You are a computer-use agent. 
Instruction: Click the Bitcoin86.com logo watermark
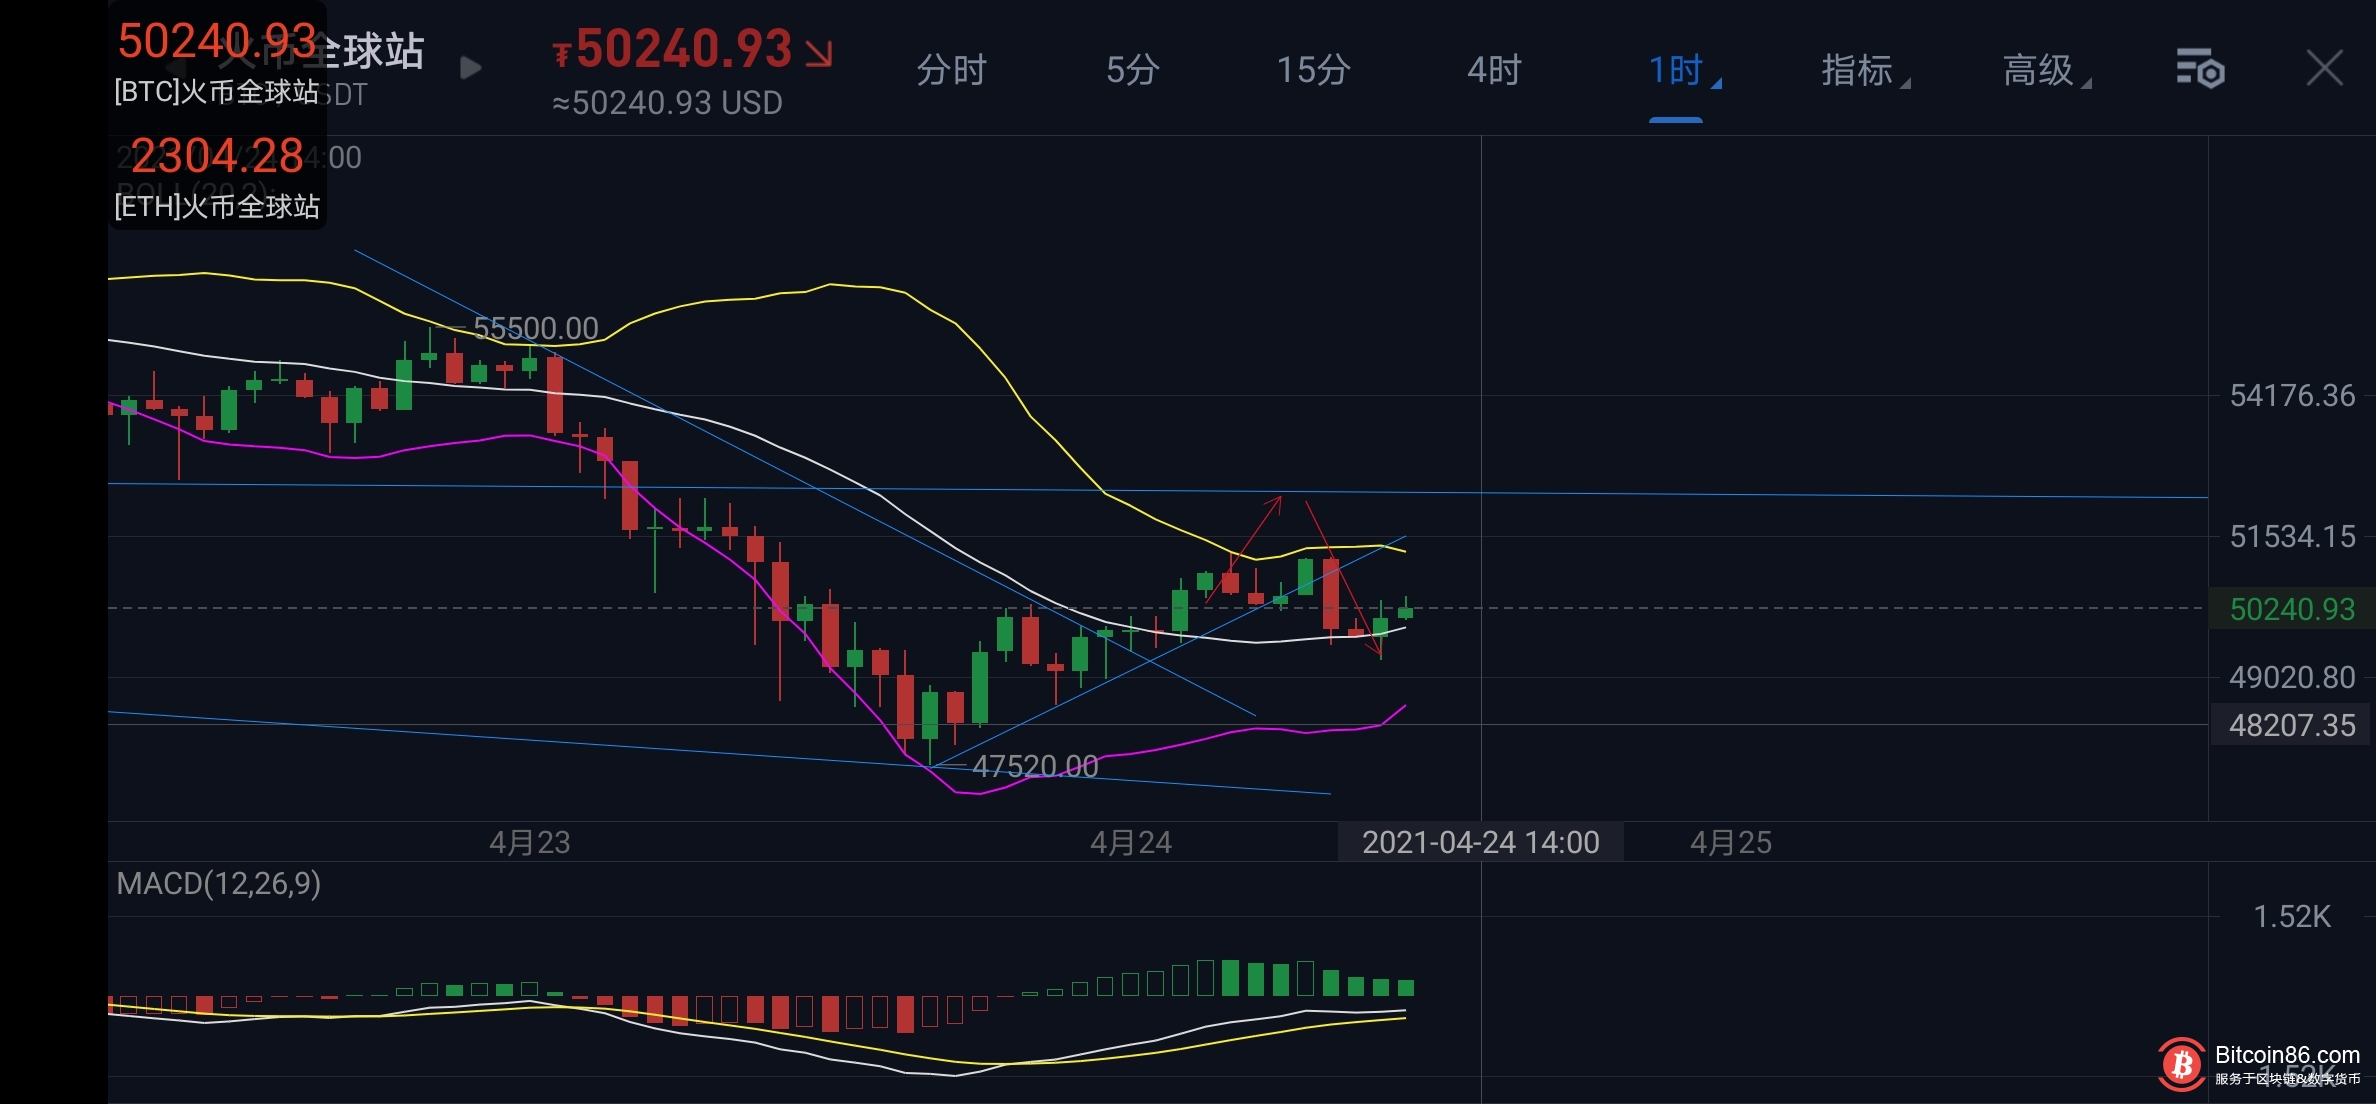click(x=2182, y=1064)
